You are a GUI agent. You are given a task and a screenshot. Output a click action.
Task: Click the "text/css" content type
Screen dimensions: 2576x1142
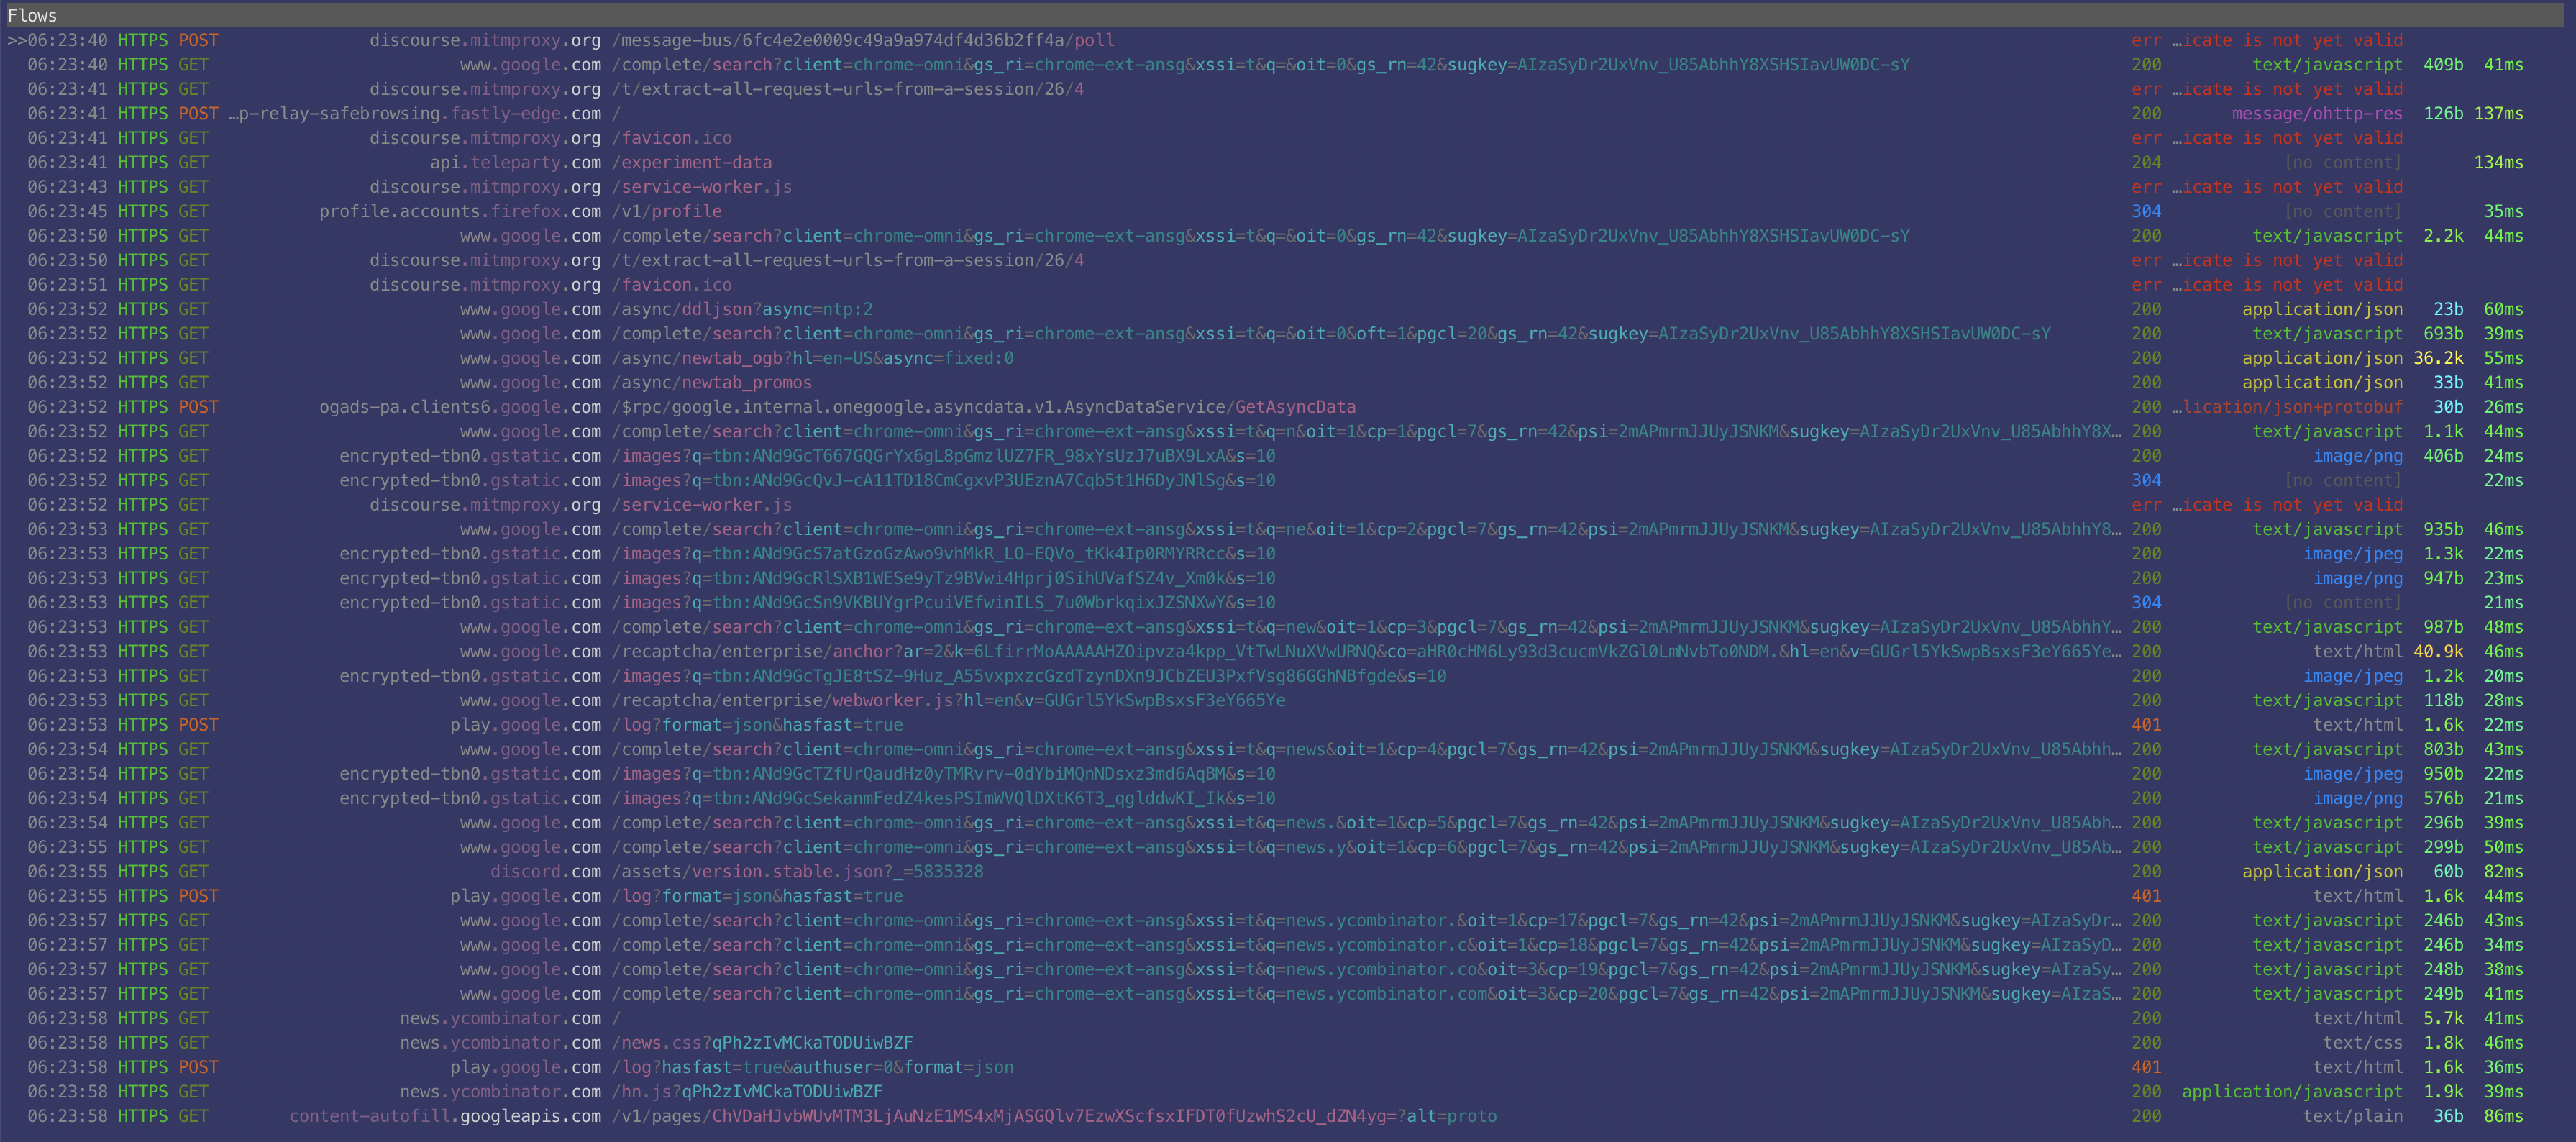[x=2362, y=1043]
